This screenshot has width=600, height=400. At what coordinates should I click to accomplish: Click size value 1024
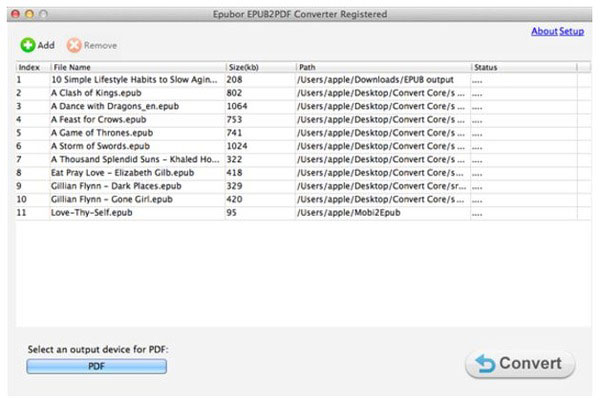coord(237,146)
